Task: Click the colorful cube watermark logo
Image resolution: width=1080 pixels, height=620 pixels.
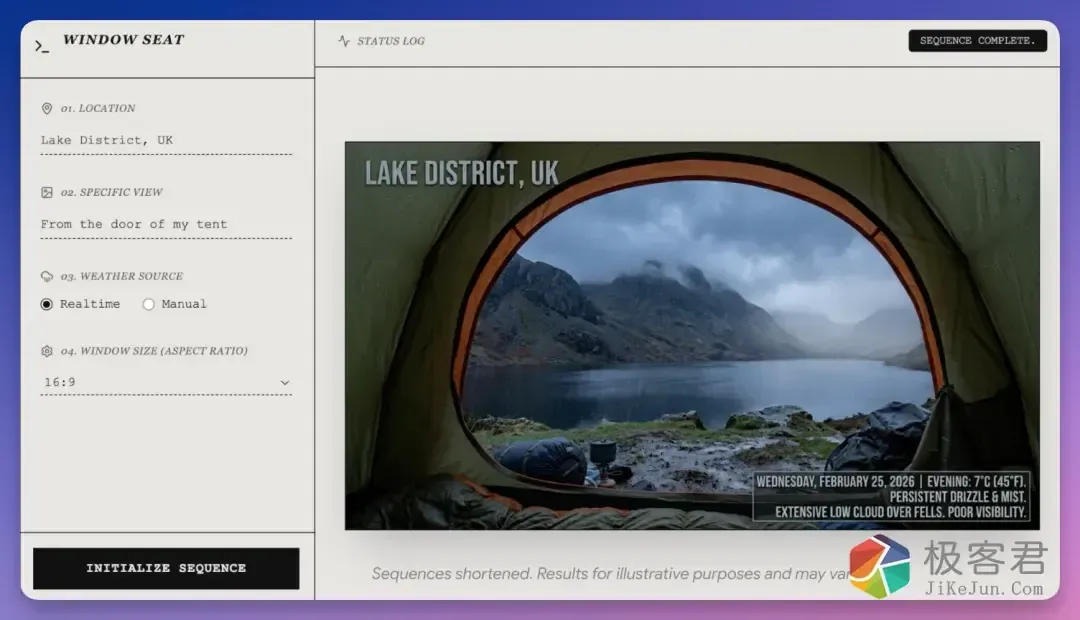Action: point(880,565)
